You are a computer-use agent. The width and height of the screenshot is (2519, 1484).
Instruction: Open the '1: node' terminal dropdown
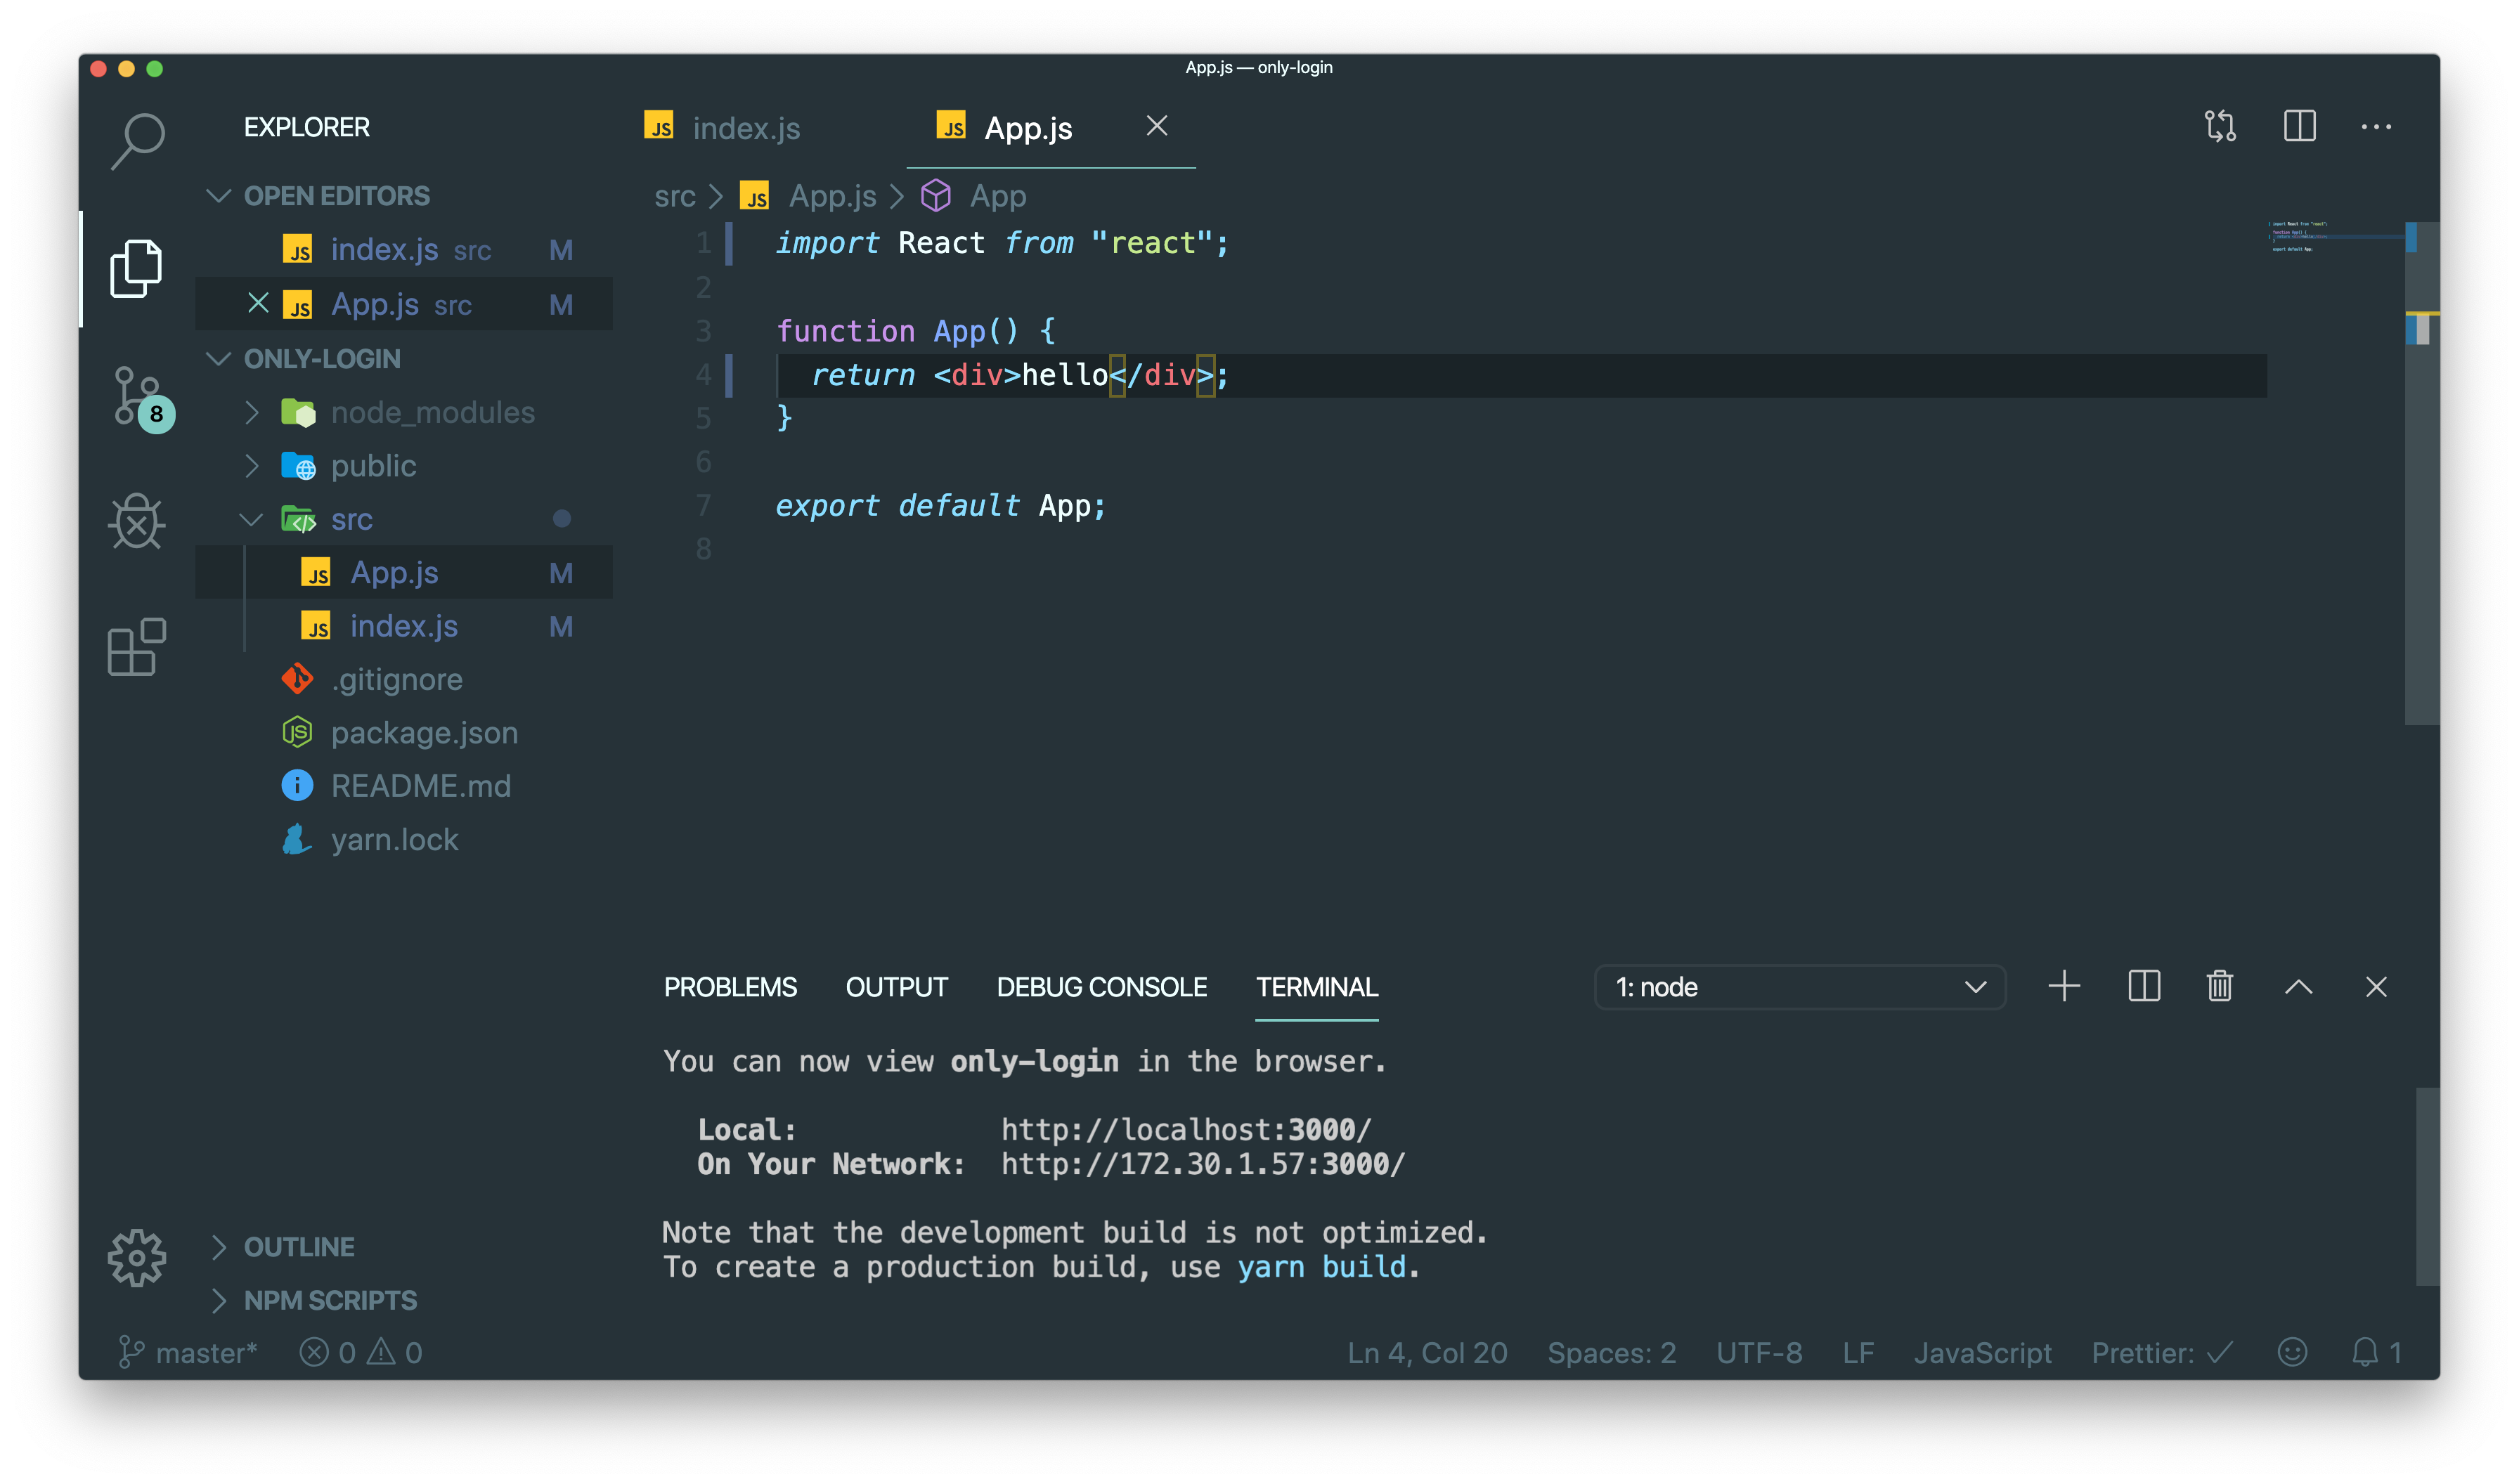tap(1799, 987)
